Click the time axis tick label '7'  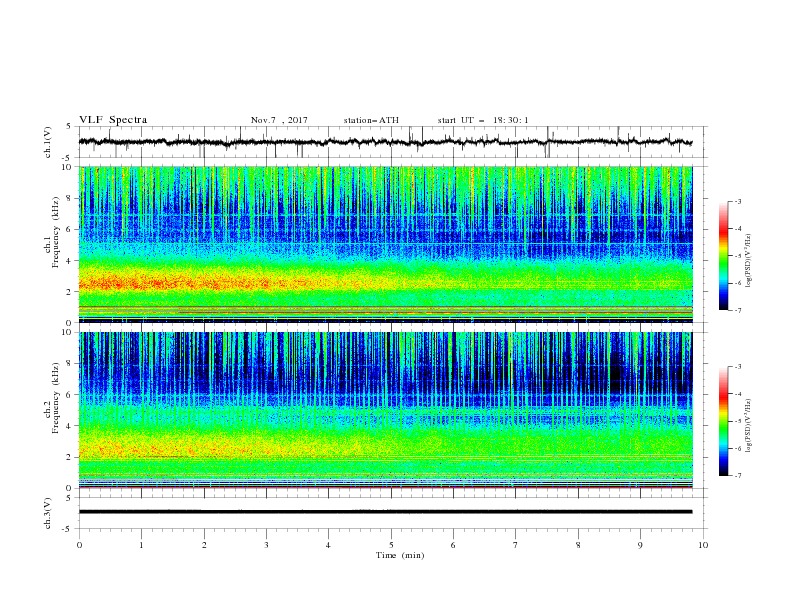click(x=516, y=545)
